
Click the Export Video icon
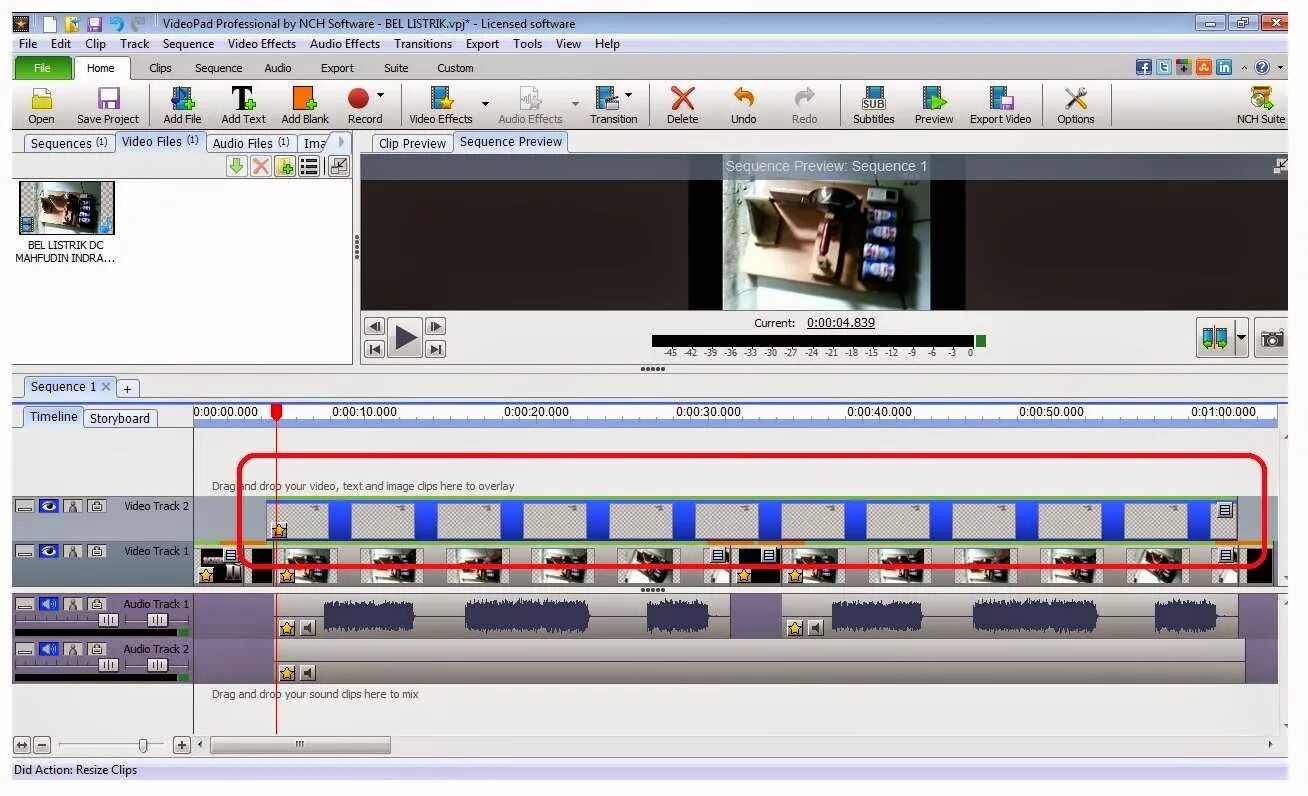click(x=1000, y=105)
